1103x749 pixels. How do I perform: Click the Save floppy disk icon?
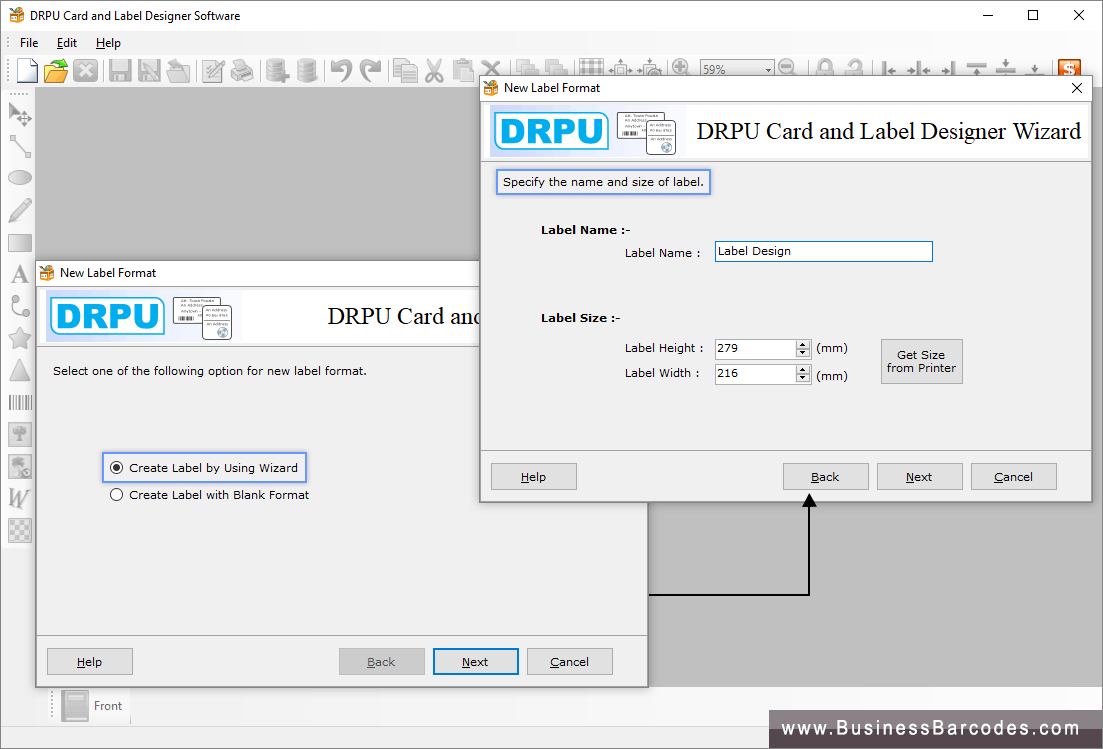[x=120, y=70]
